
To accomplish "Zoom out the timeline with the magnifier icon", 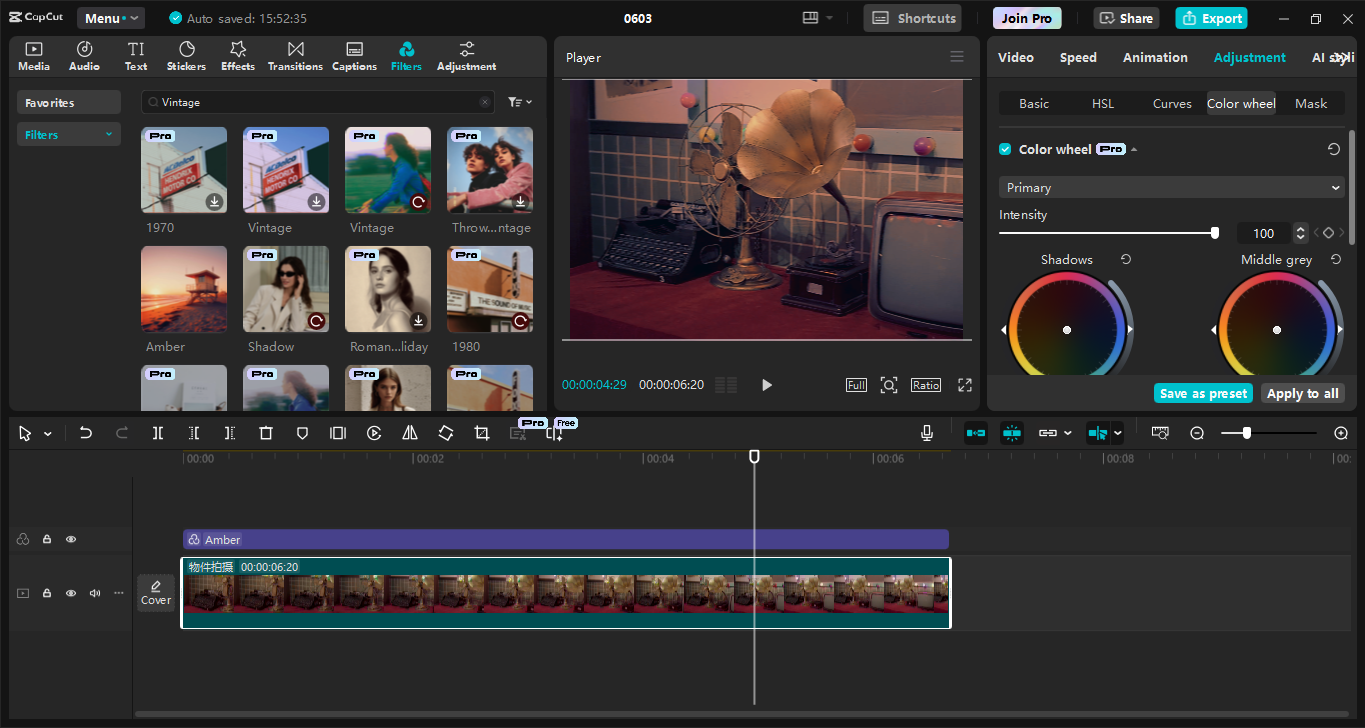I will (x=1197, y=432).
